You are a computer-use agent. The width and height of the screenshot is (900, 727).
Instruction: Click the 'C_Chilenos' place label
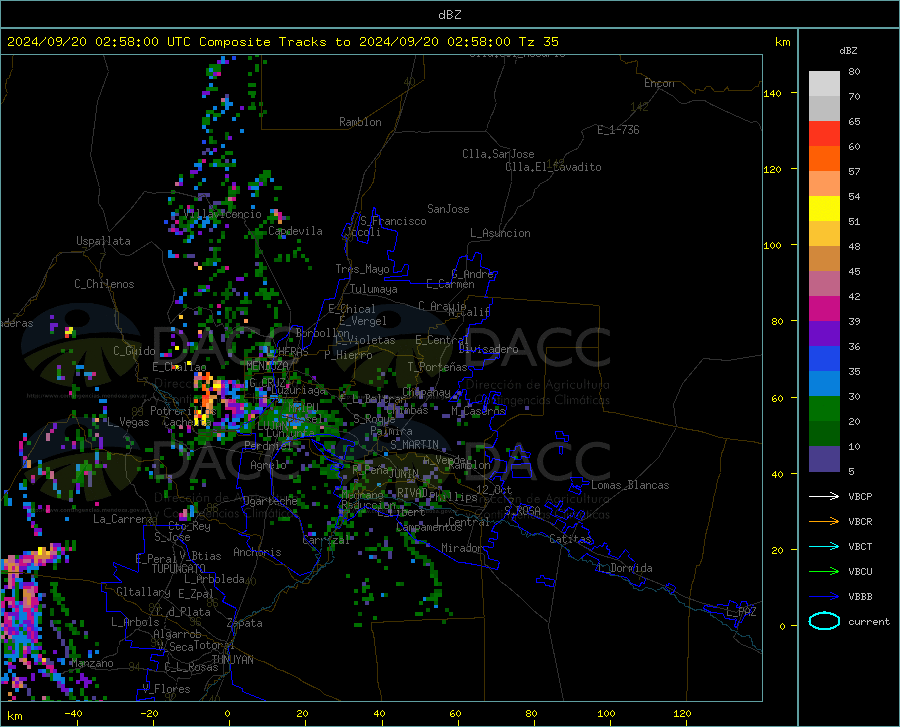point(104,284)
